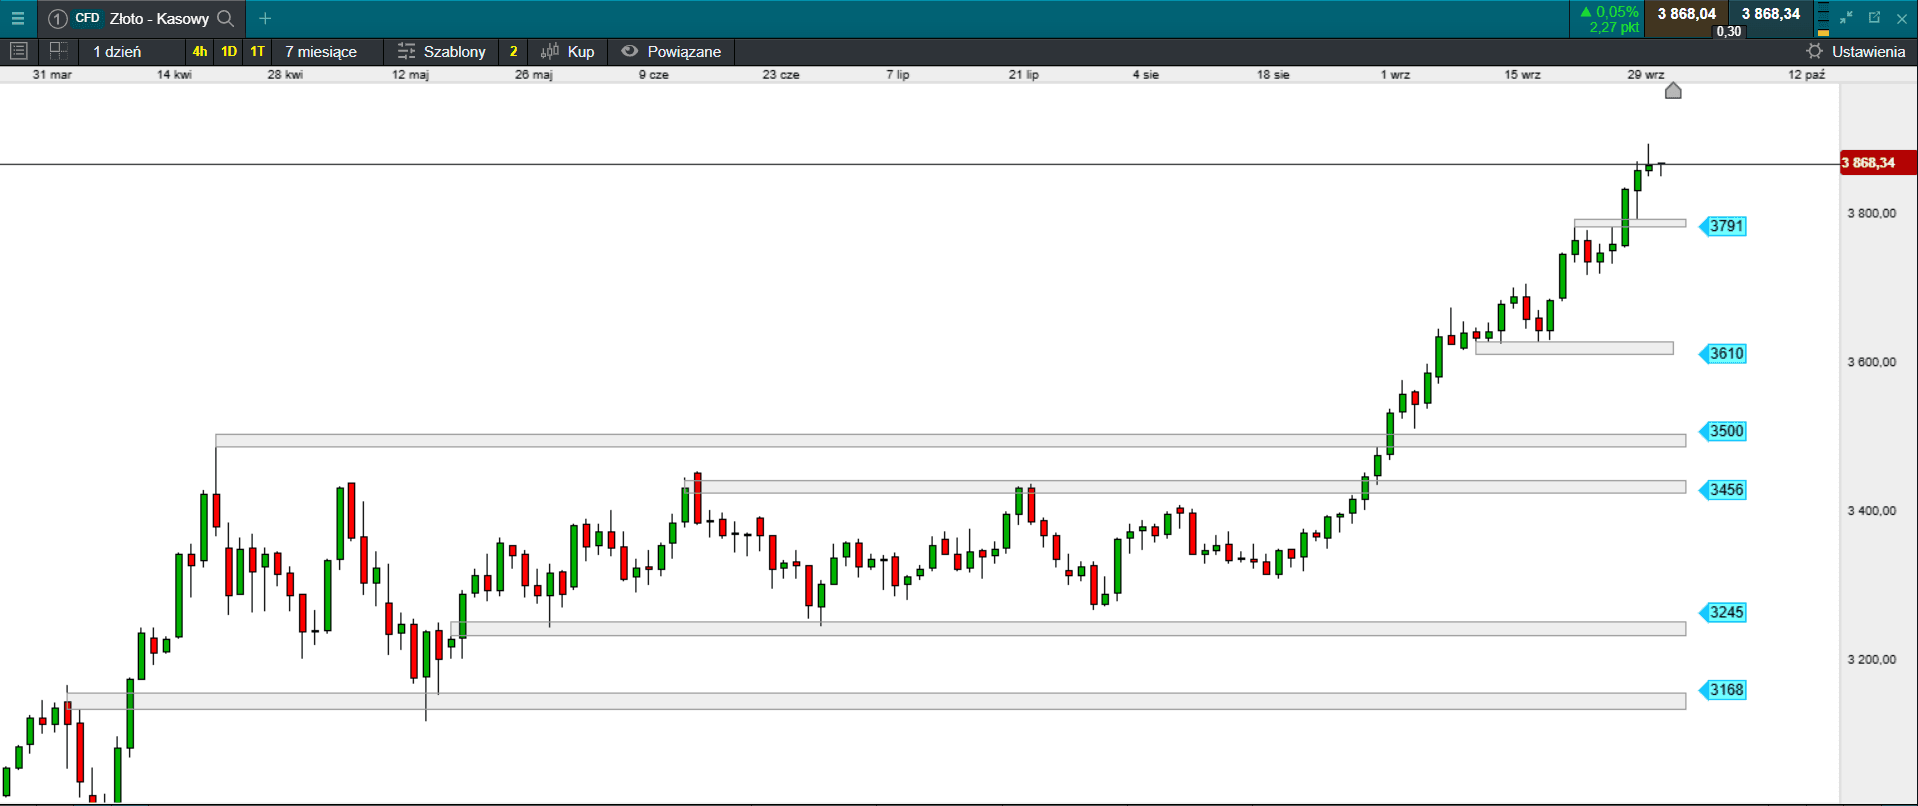Open the 7 miesiące range dropdown

pyautogui.click(x=321, y=51)
